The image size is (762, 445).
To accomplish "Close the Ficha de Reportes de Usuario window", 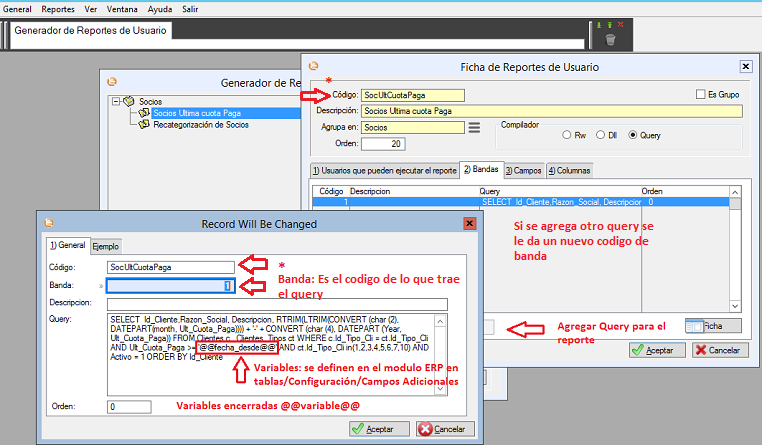I will pos(744,67).
